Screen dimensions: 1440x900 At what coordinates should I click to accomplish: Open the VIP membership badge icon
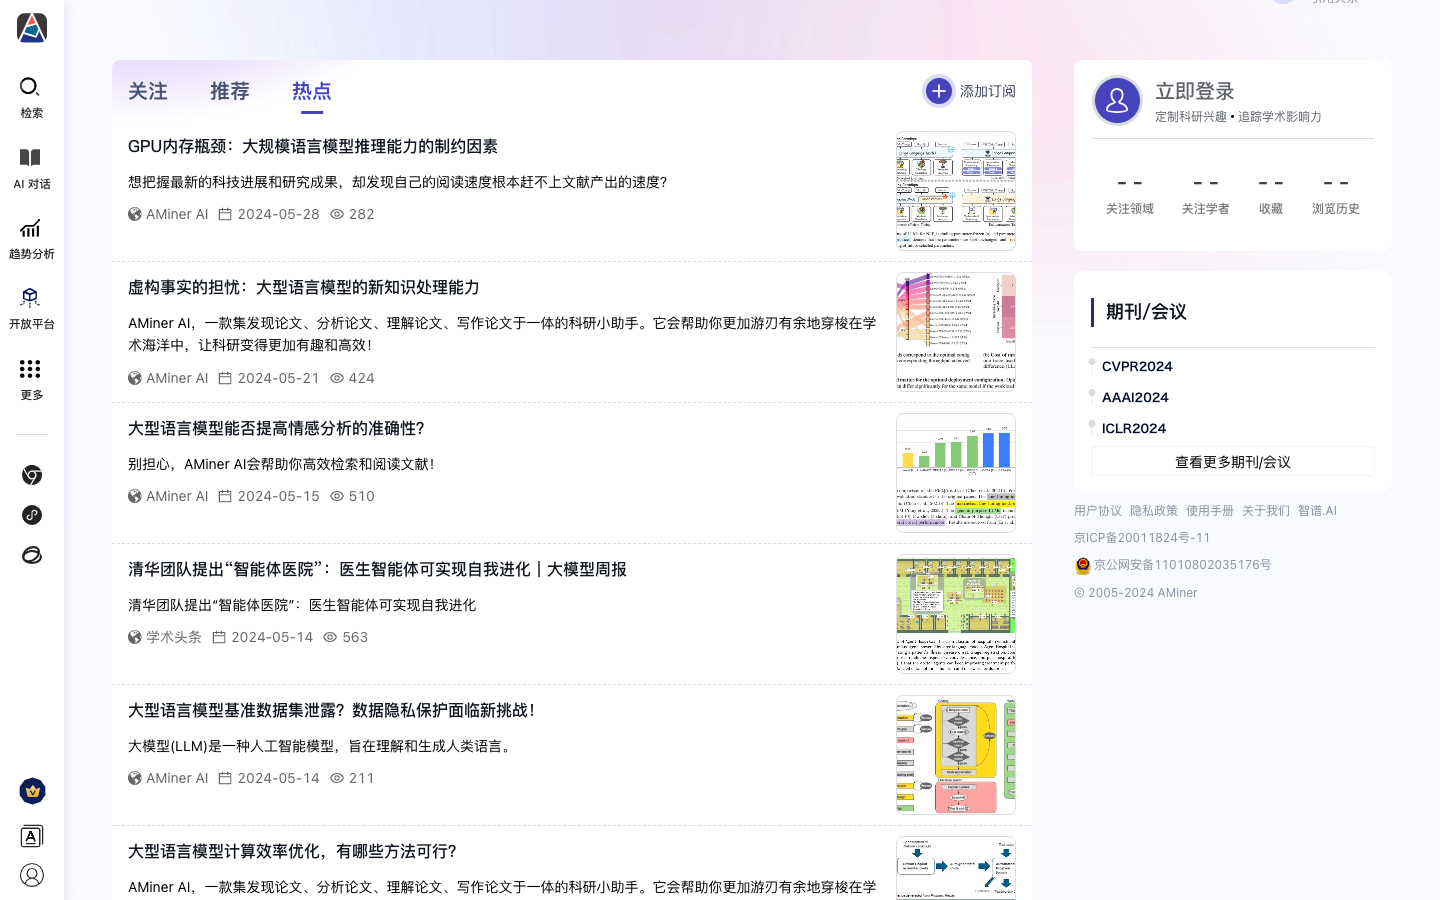32,791
